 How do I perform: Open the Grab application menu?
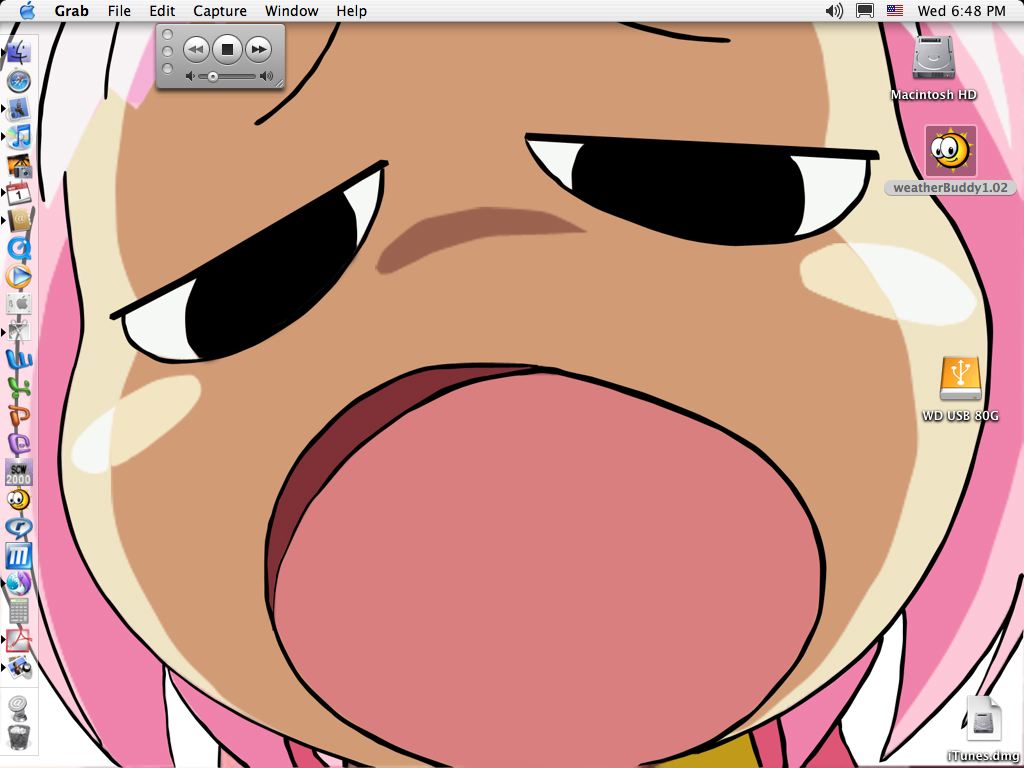pos(71,11)
